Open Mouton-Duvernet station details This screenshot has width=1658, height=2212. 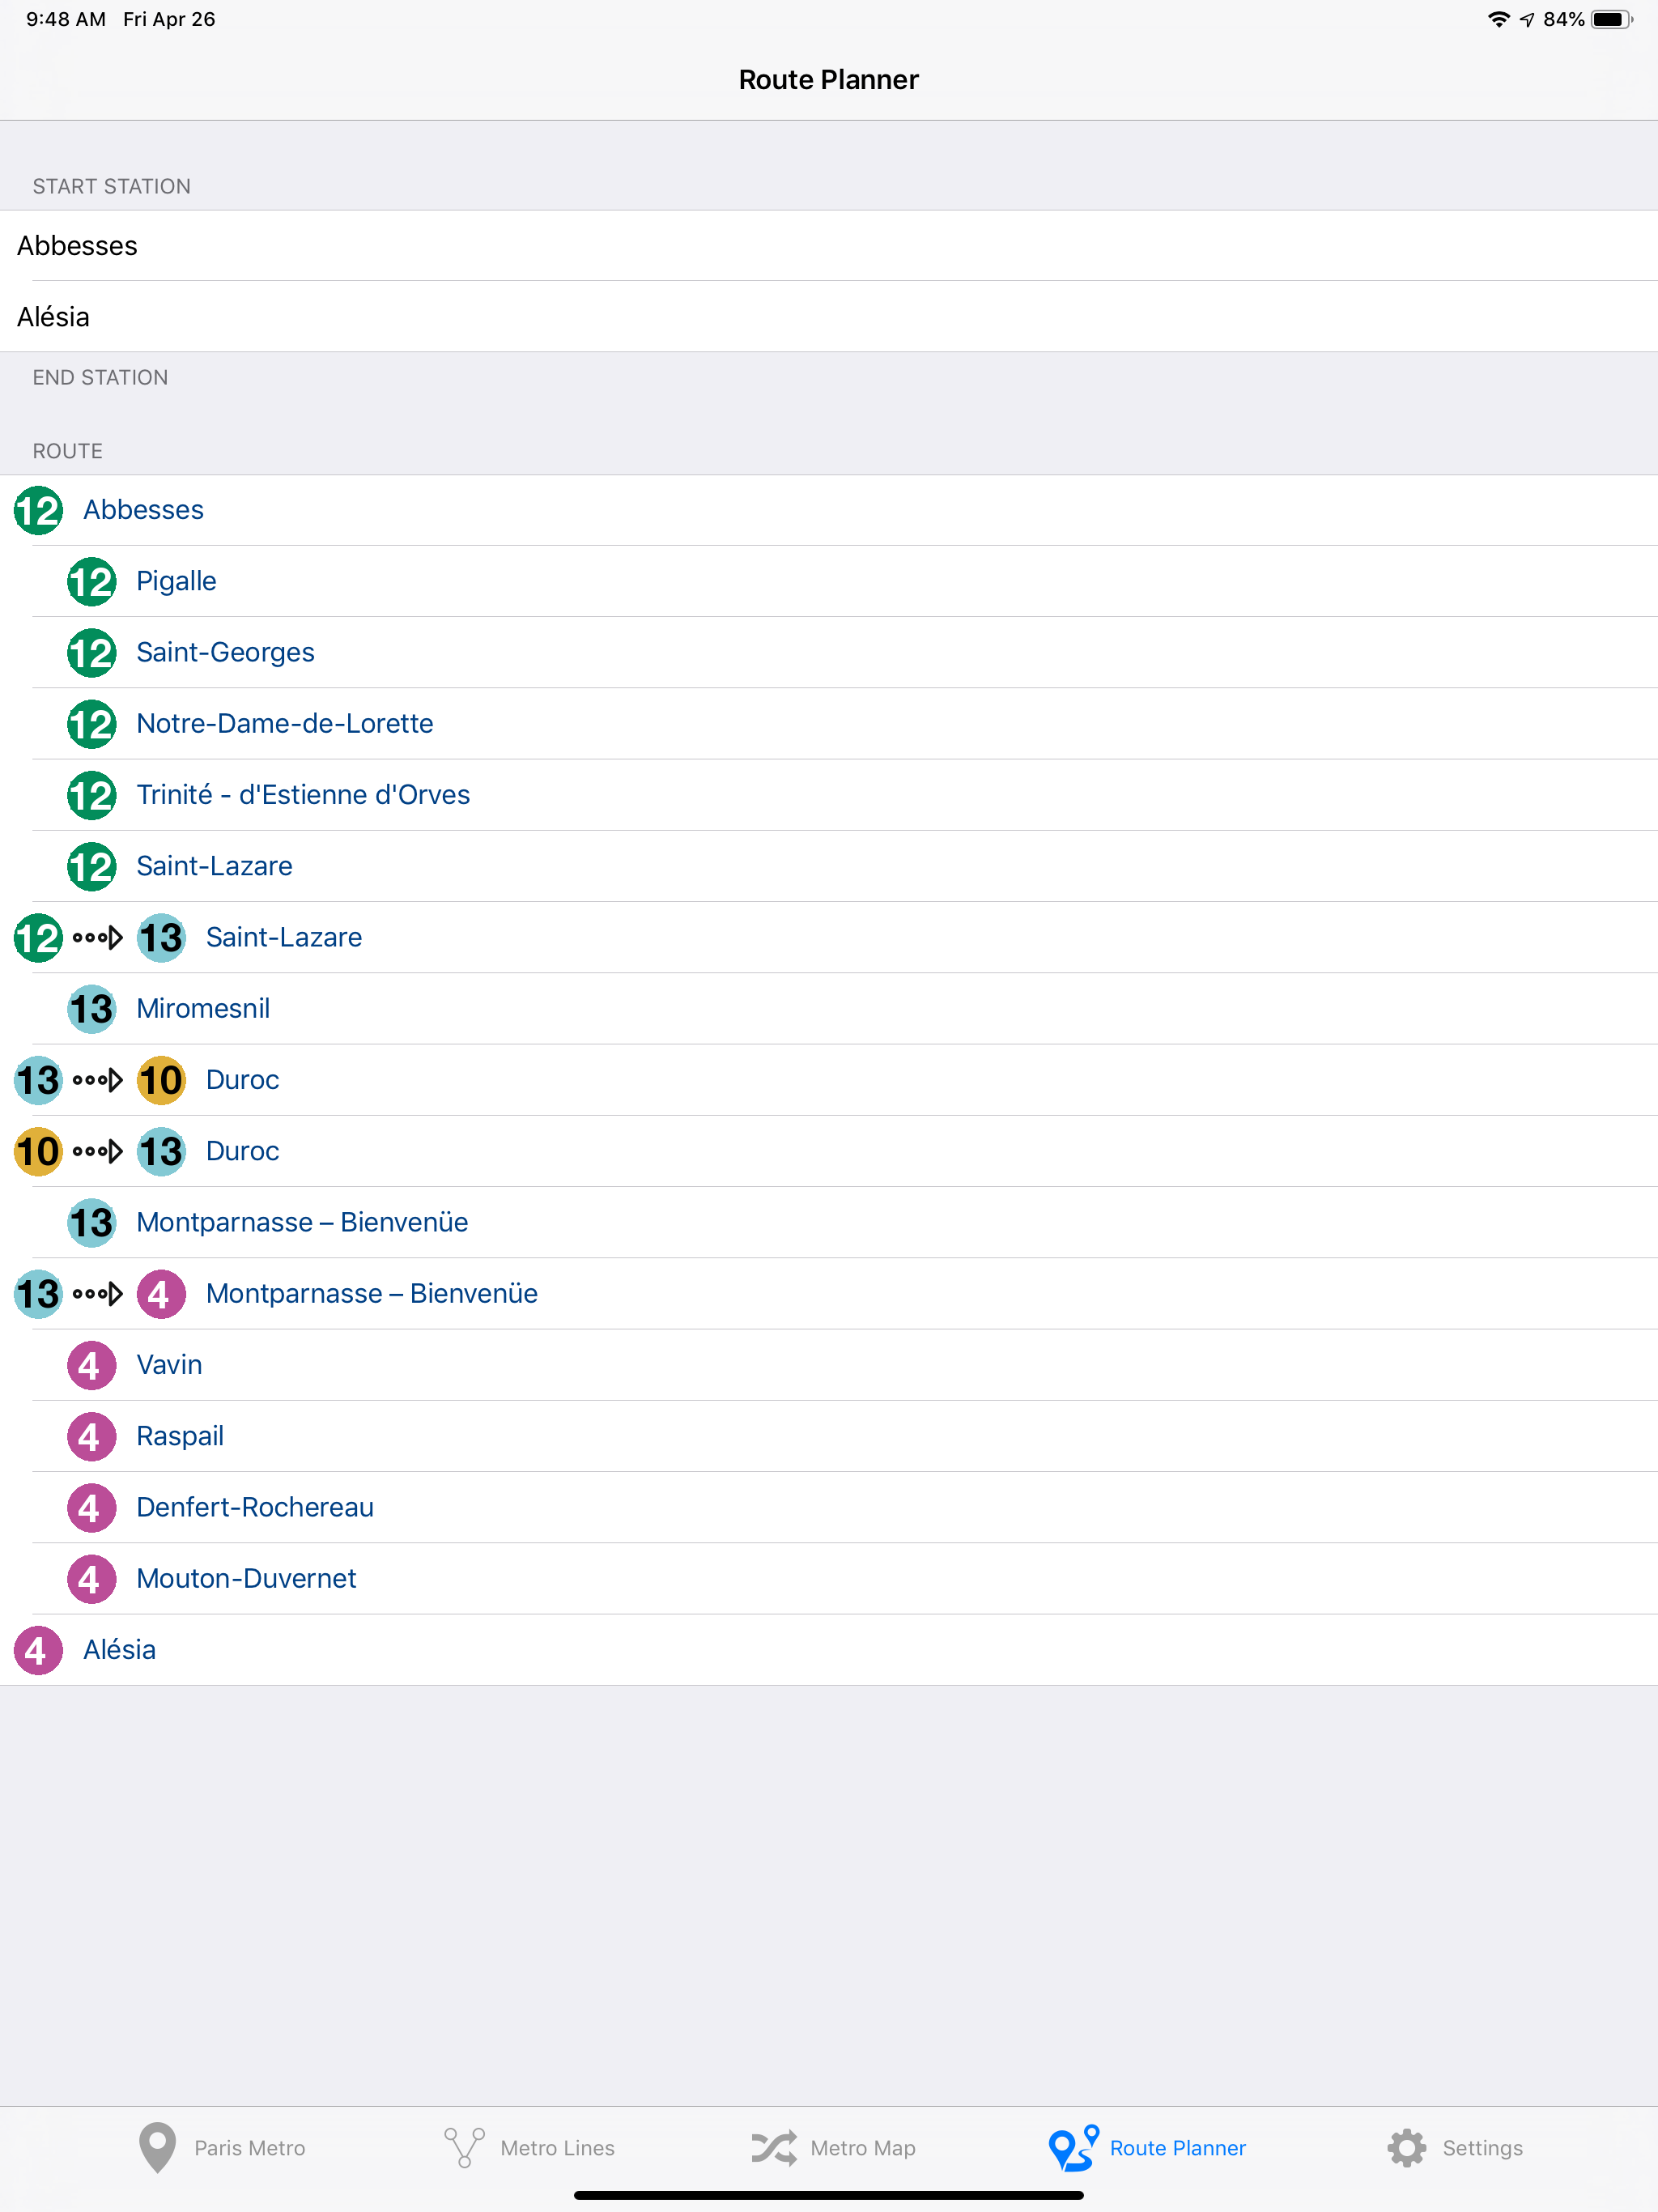pyautogui.click(x=829, y=1578)
